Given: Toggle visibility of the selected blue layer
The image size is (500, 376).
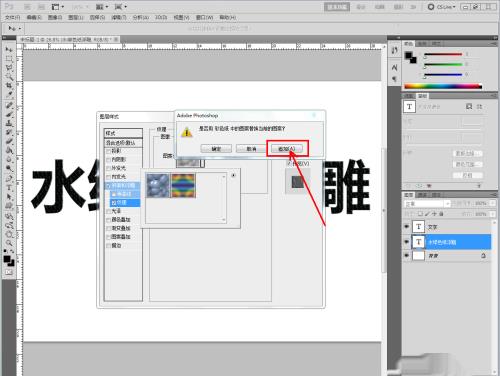Looking at the screenshot, I should (x=406, y=242).
